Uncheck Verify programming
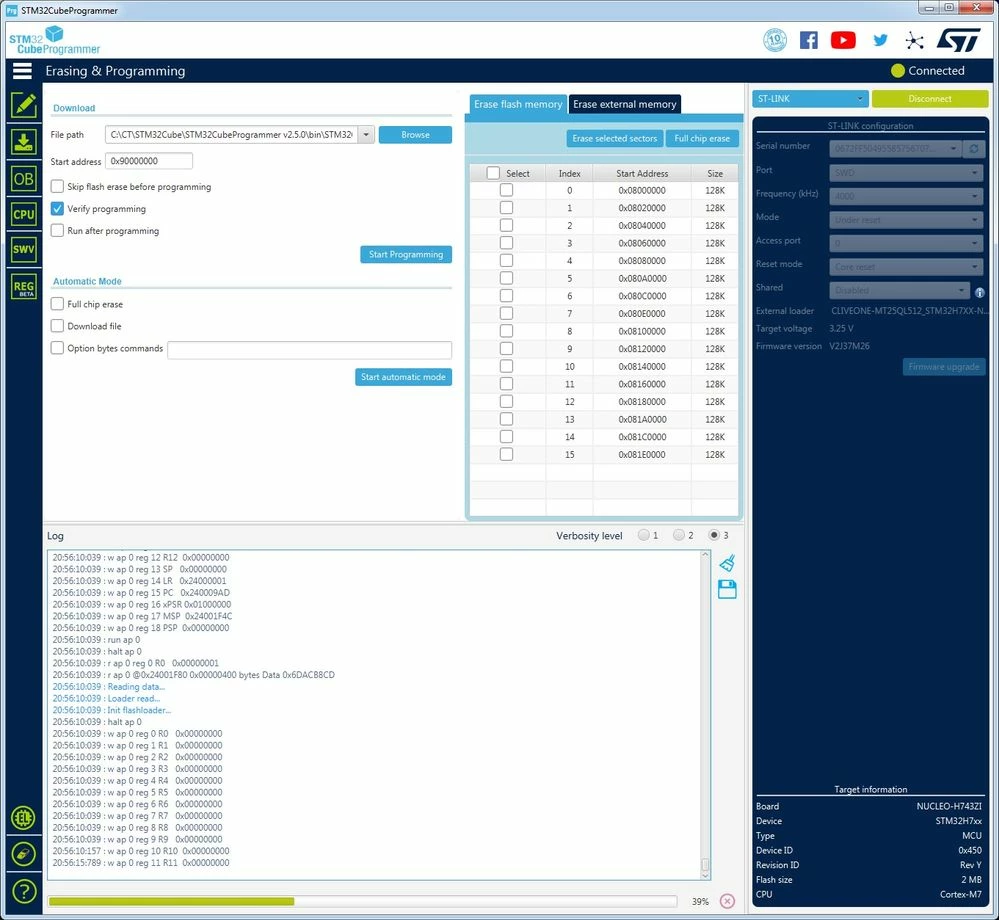Screen dimensions: 999x920 pos(57,208)
